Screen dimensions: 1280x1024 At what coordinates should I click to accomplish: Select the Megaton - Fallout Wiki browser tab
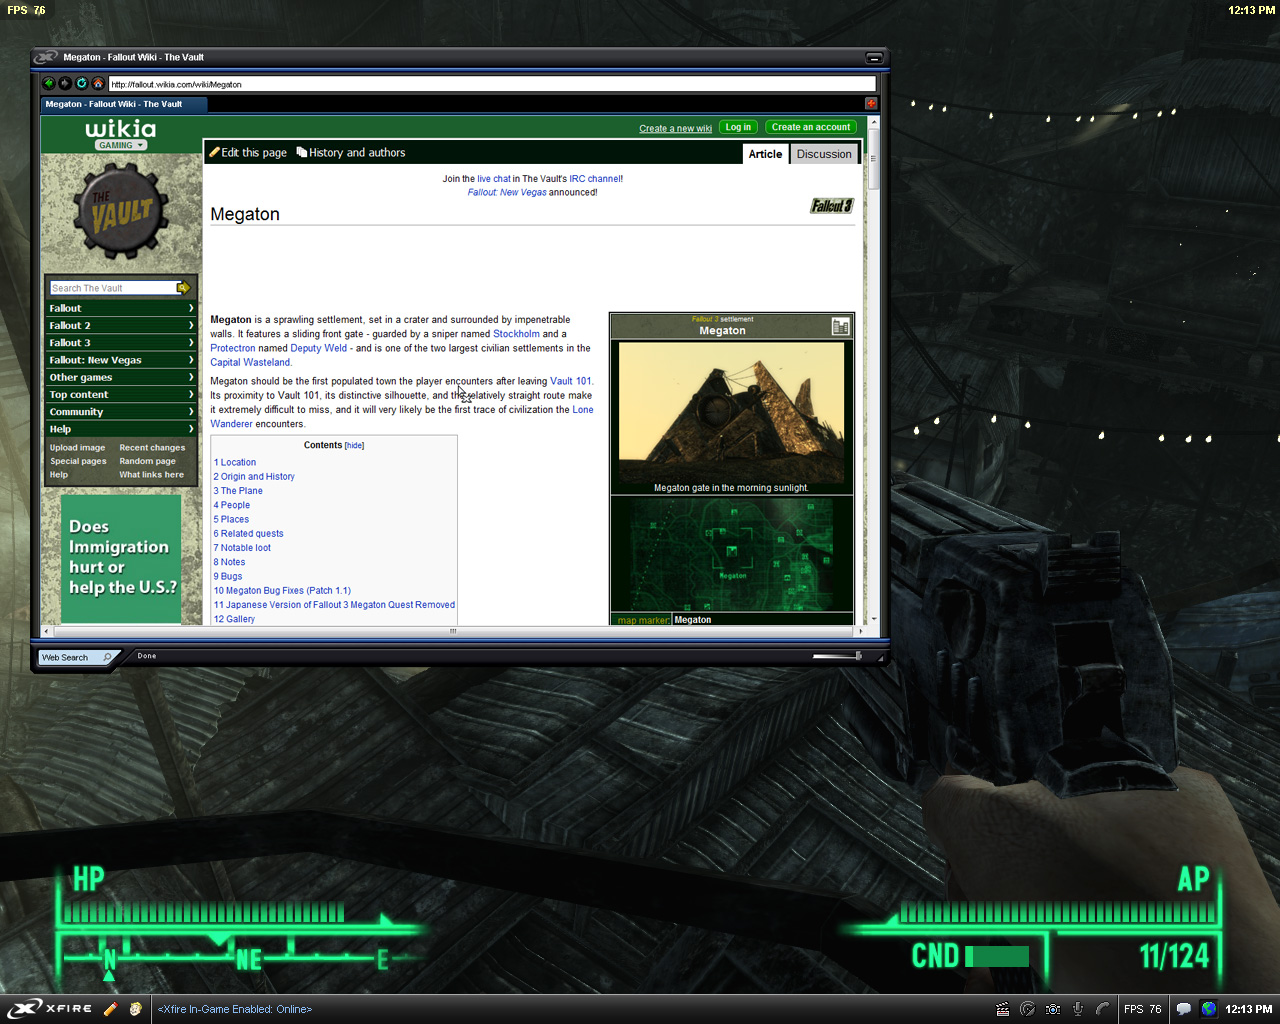point(122,104)
